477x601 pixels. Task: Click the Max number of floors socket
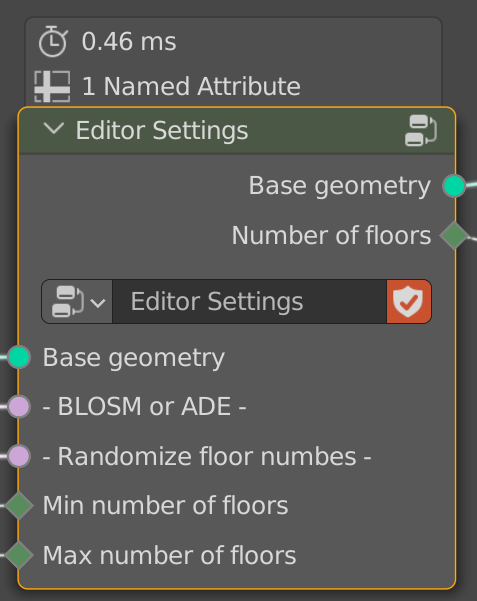pos(19,555)
